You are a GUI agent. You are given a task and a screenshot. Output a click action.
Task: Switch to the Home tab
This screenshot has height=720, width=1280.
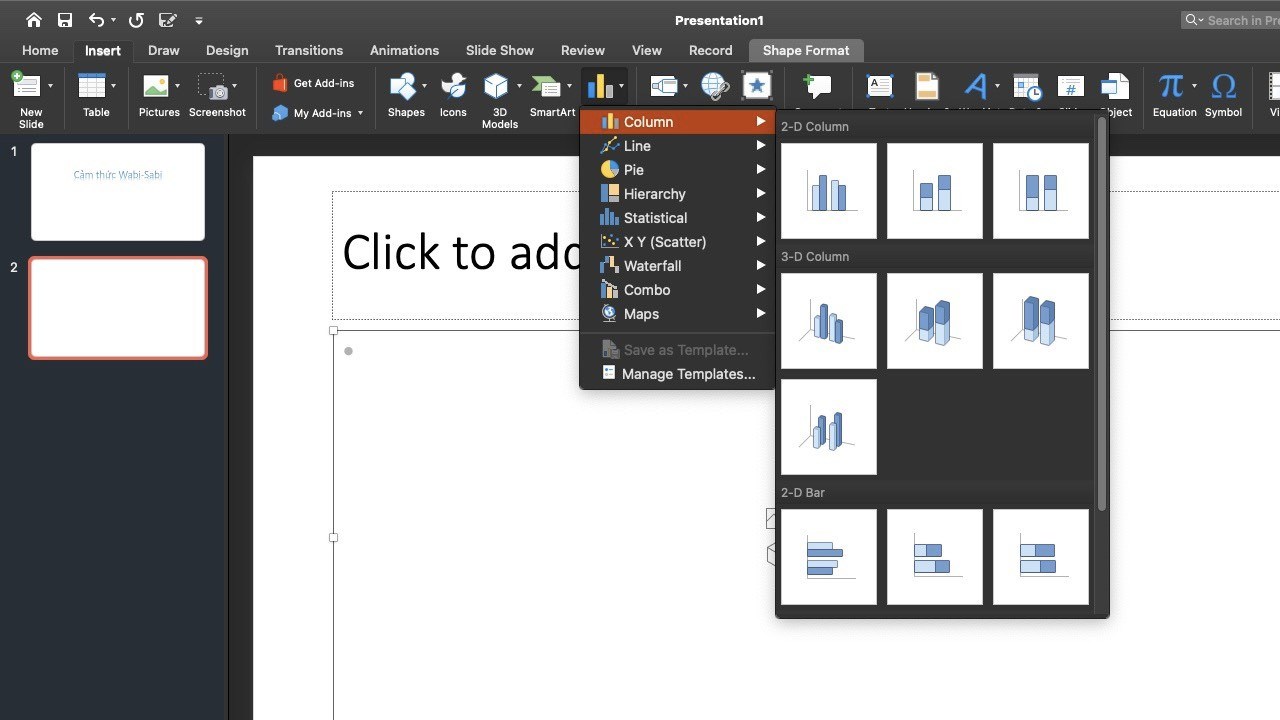click(x=40, y=50)
